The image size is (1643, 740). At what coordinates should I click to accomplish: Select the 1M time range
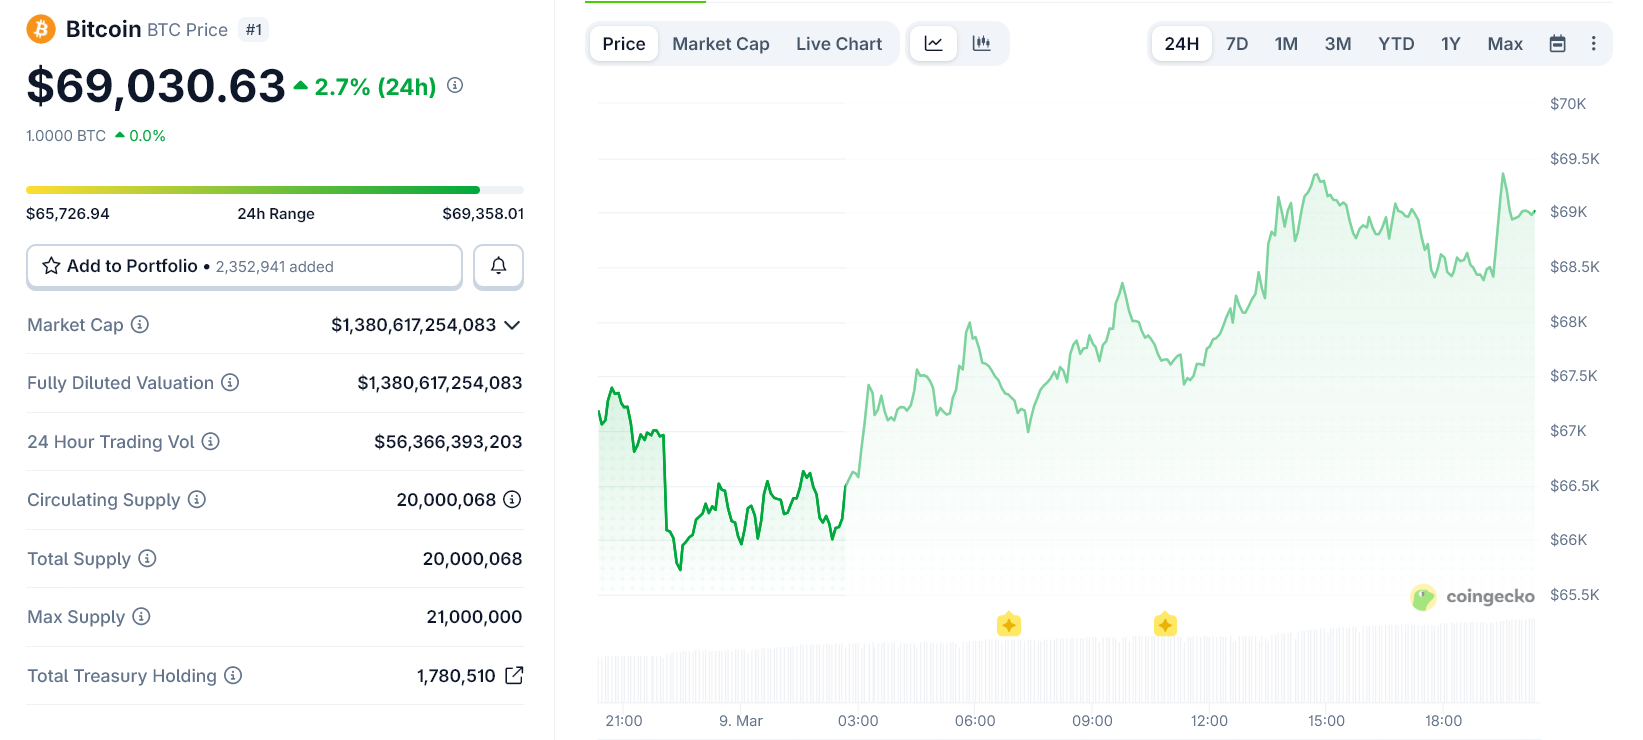pyautogui.click(x=1286, y=44)
